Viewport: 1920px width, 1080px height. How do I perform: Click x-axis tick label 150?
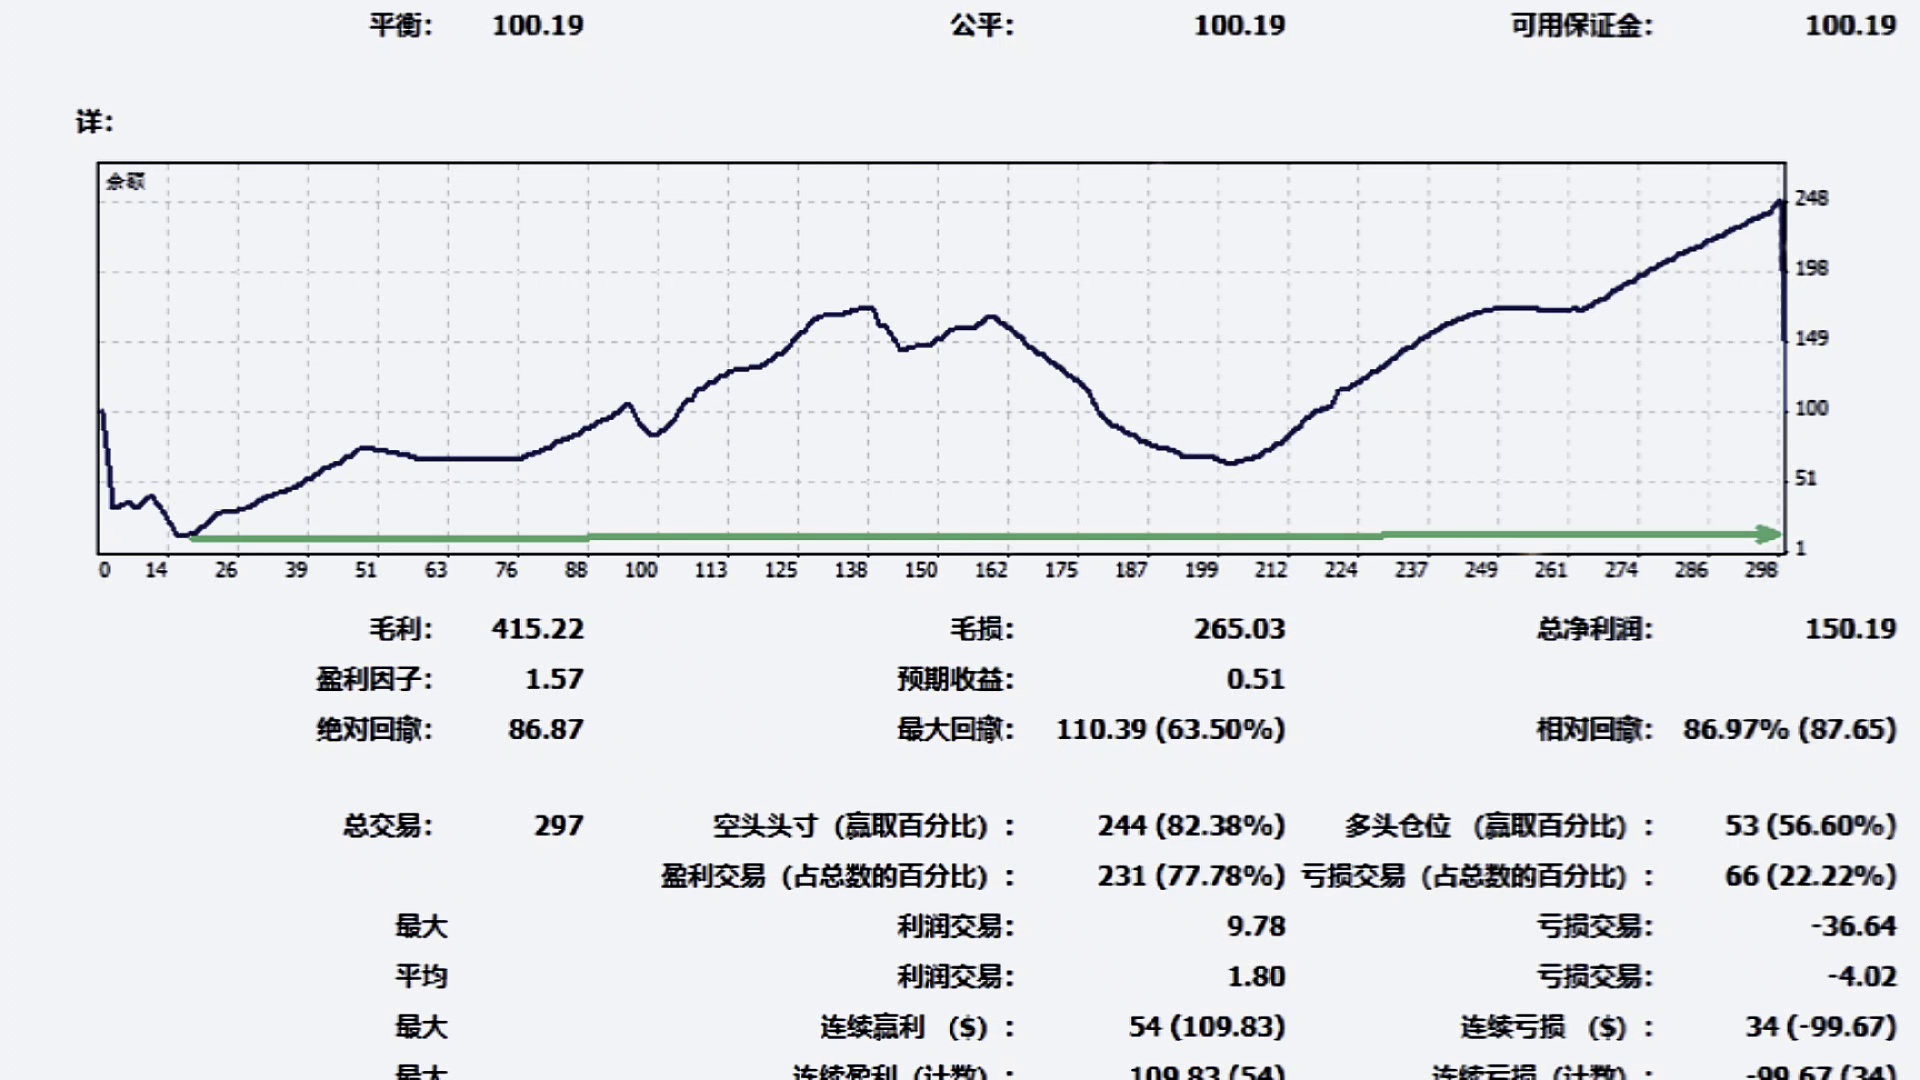pyautogui.click(x=920, y=570)
